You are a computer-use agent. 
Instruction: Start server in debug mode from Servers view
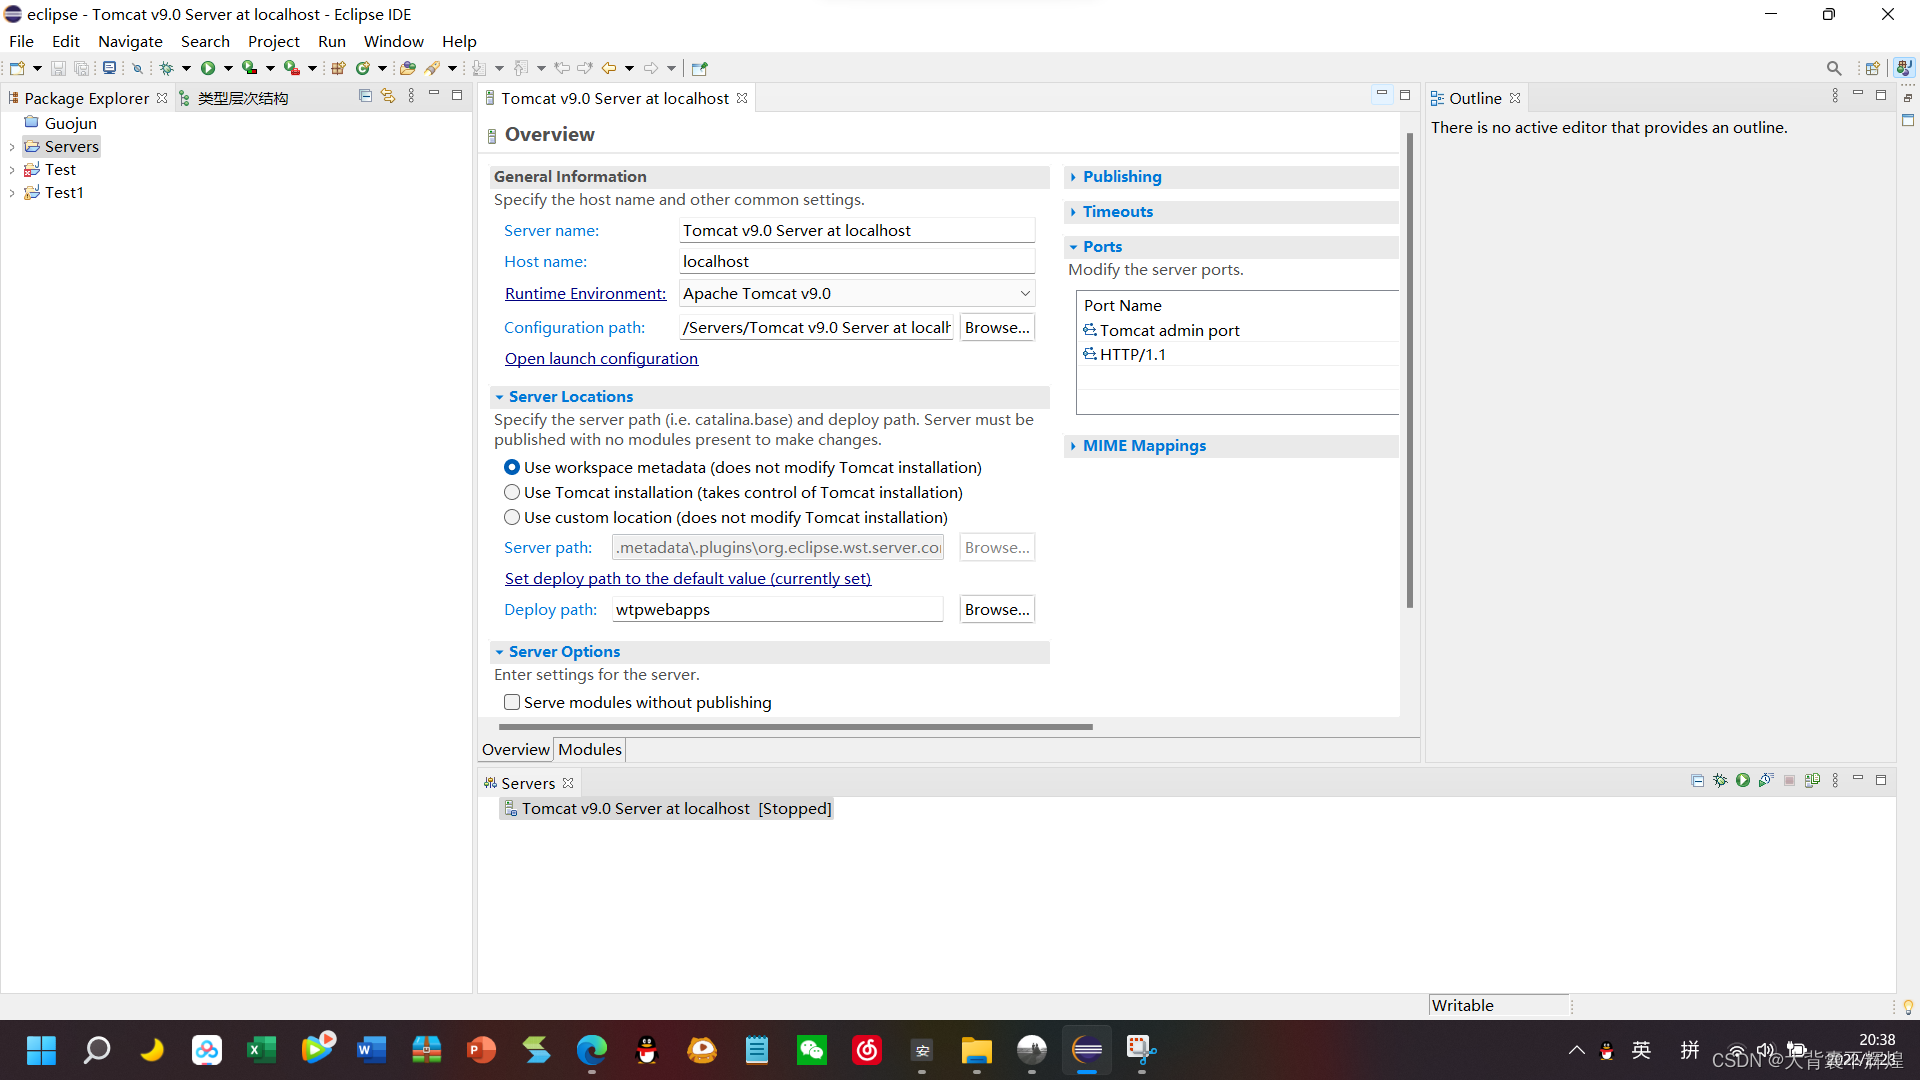[x=1720, y=780]
